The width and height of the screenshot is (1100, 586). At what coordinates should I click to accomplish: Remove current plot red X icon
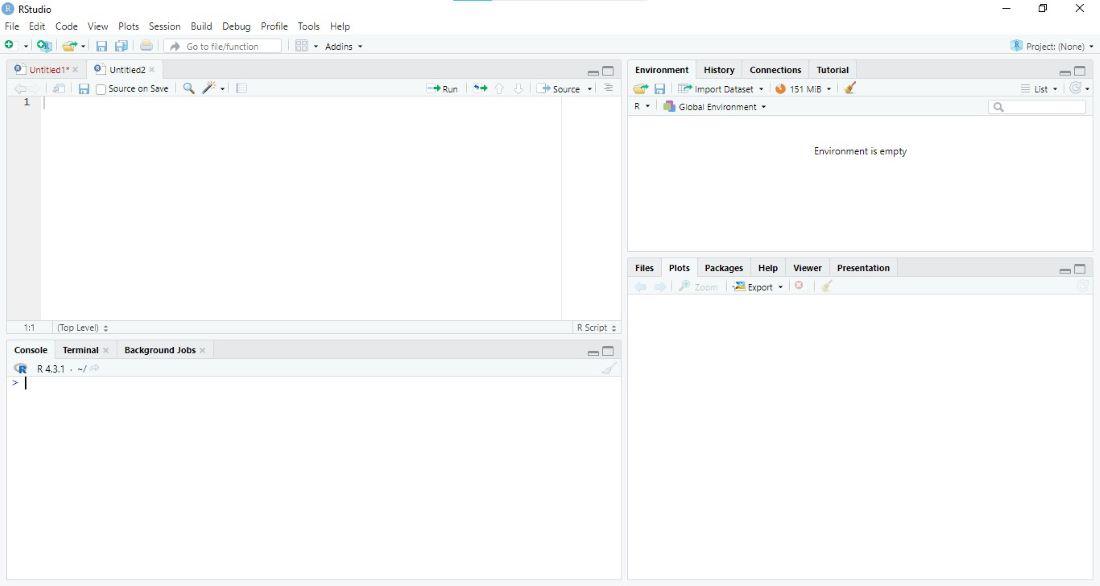click(798, 286)
